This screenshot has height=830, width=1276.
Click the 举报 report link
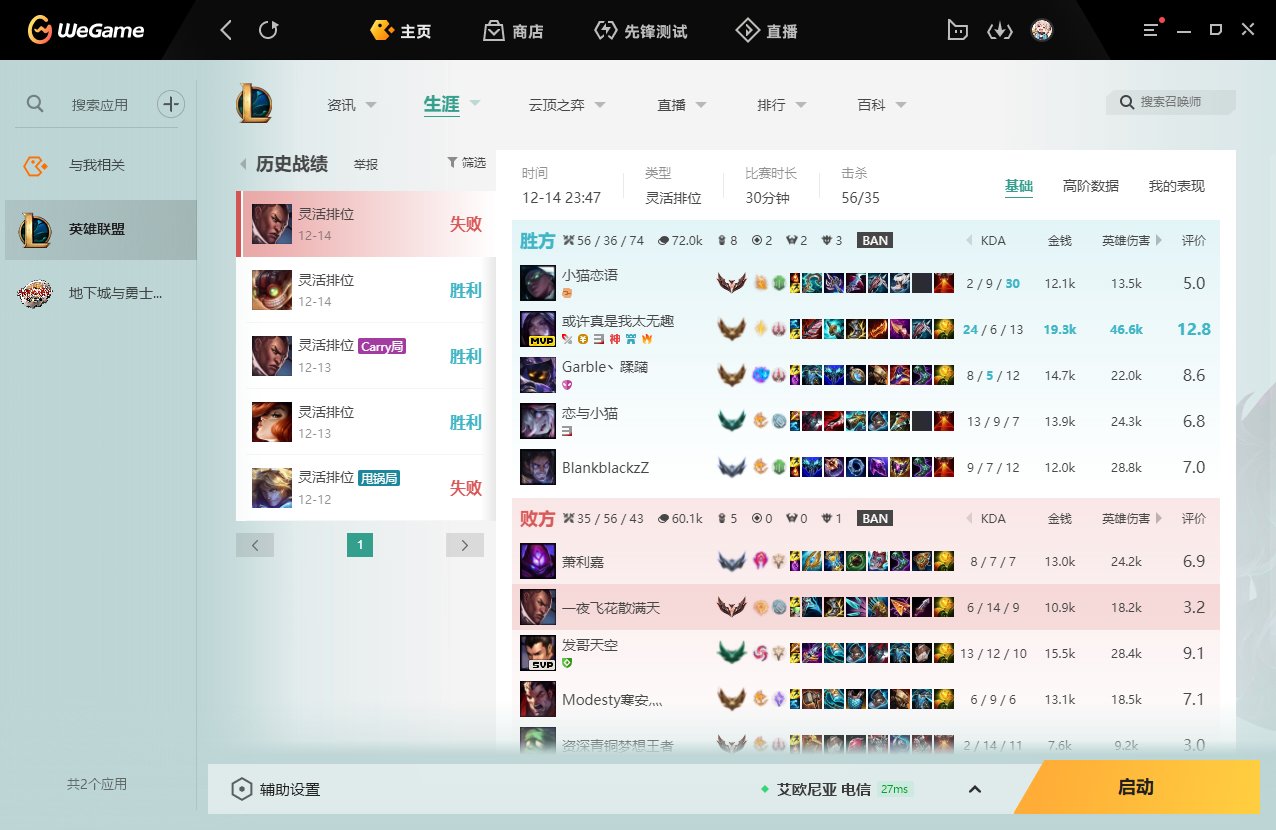click(366, 164)
